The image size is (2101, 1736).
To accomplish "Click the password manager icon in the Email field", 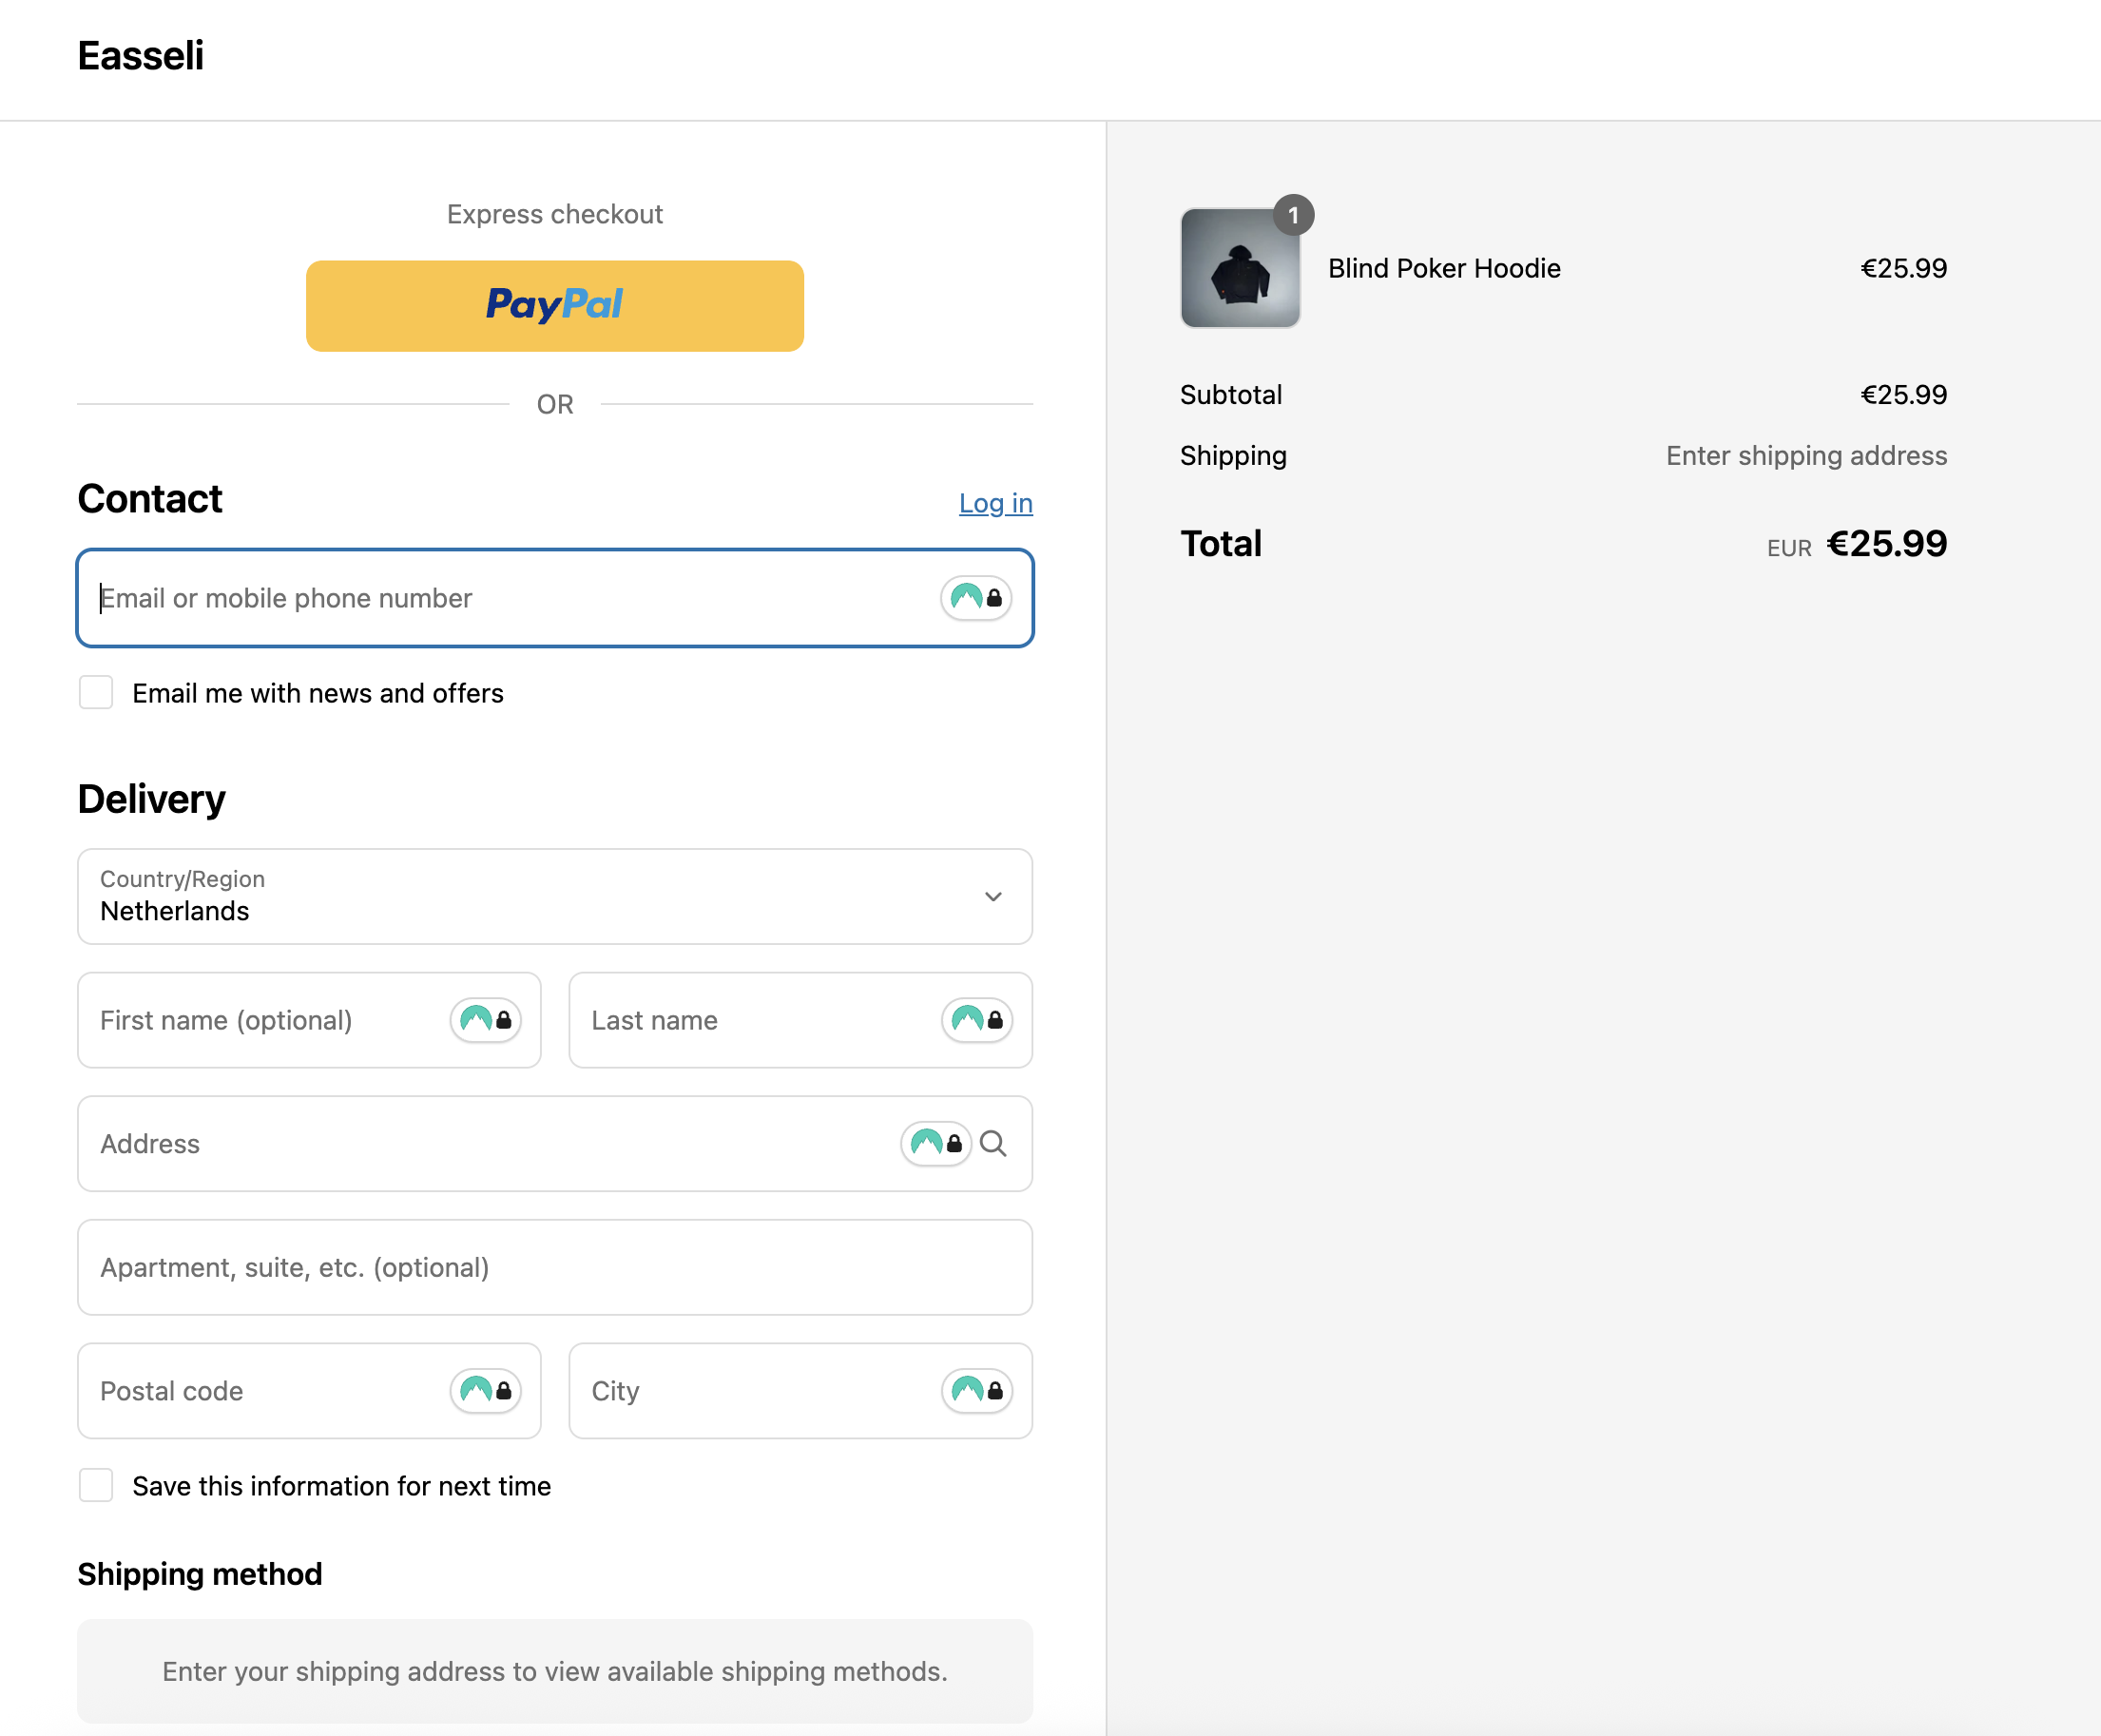I will pos(976,598).
